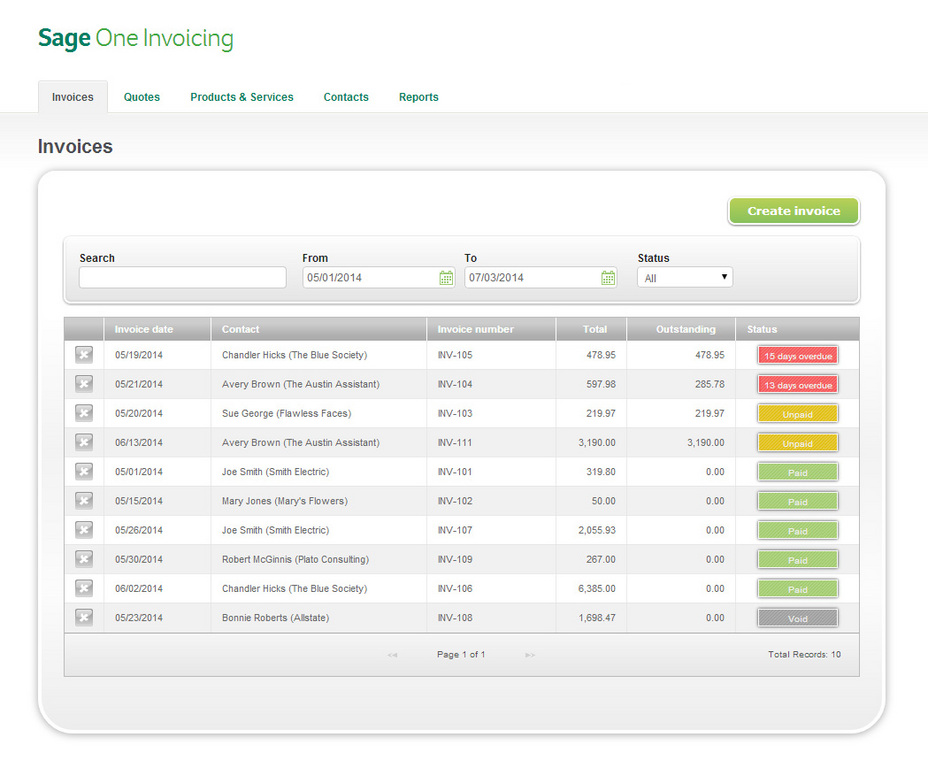Click the 15 days overdue status badge
The image size is (928, 768).
tap(798, 356)
